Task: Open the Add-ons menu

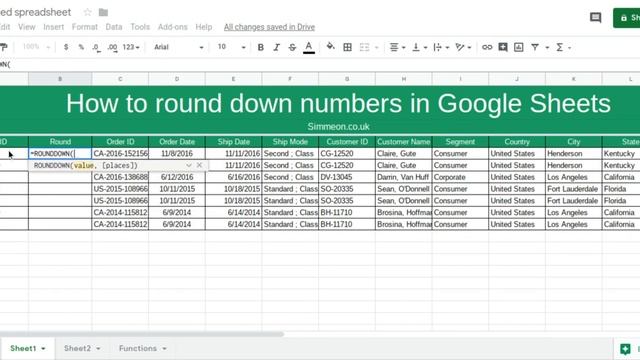Action: pyautogui.click(x=172, y=27)
